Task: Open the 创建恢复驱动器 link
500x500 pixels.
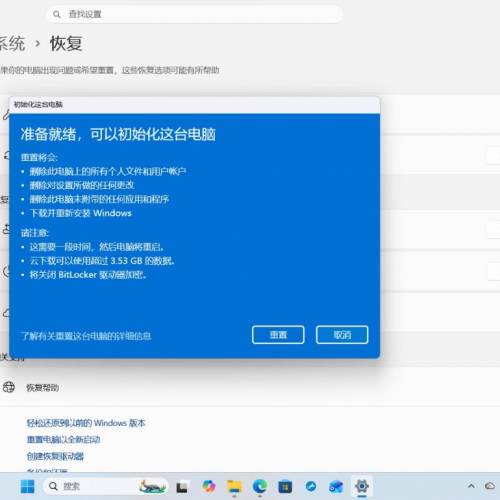Action: tap(55, 456)
